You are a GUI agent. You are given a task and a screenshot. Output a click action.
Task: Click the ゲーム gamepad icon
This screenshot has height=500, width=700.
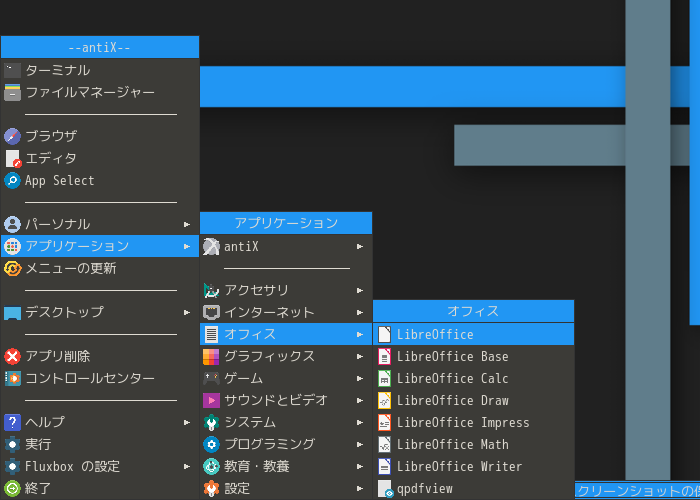[x=211, y=379]
